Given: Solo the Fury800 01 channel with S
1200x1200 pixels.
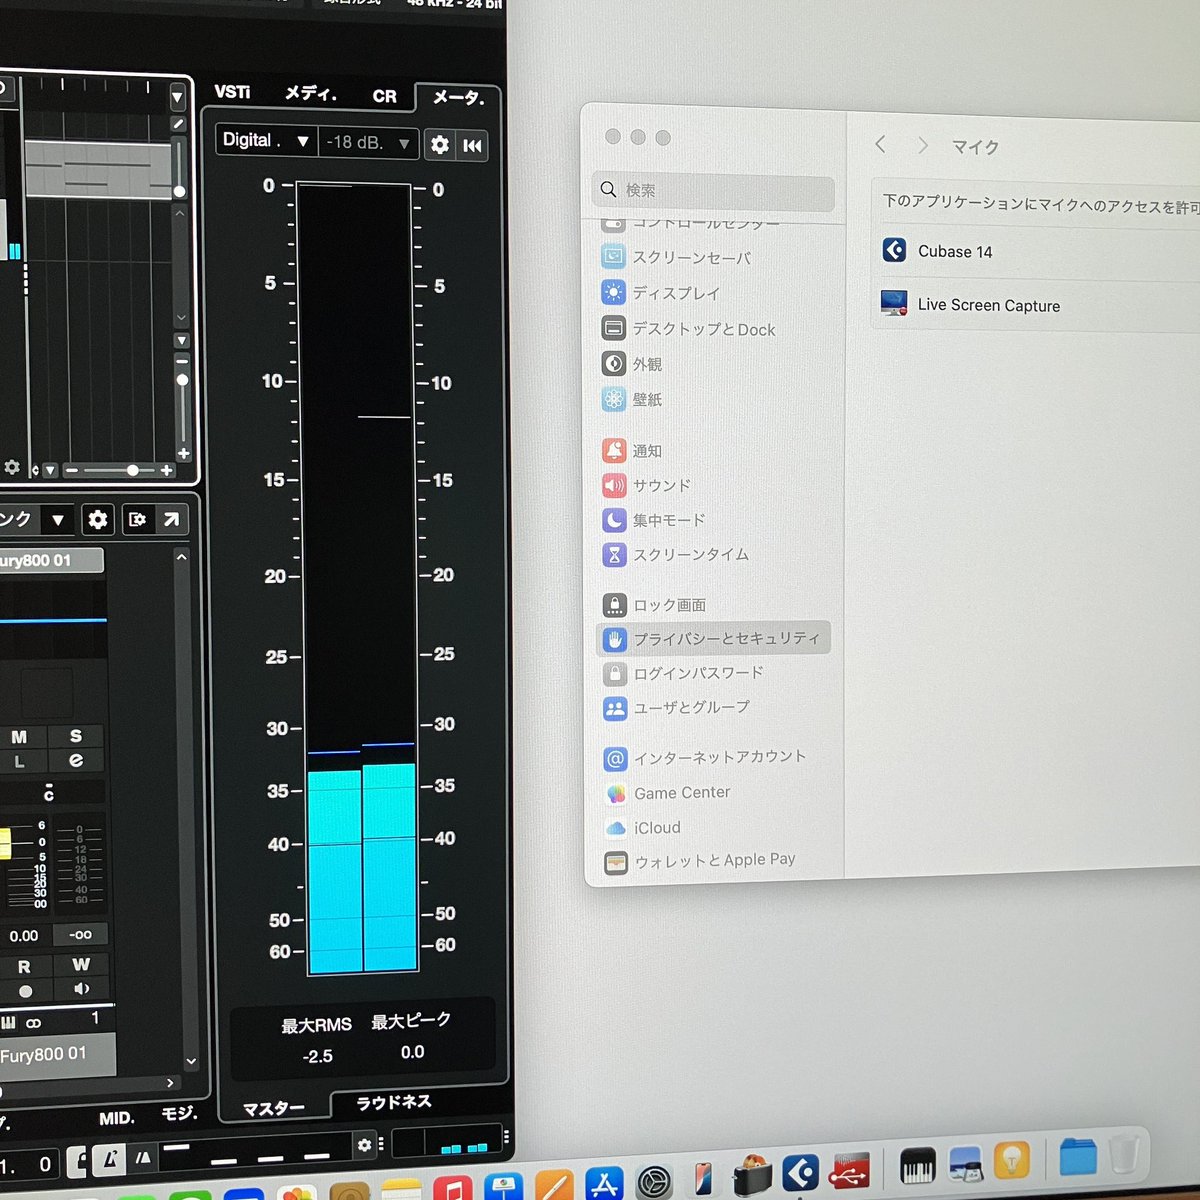Looking at the screenshot, I should 76,736.
